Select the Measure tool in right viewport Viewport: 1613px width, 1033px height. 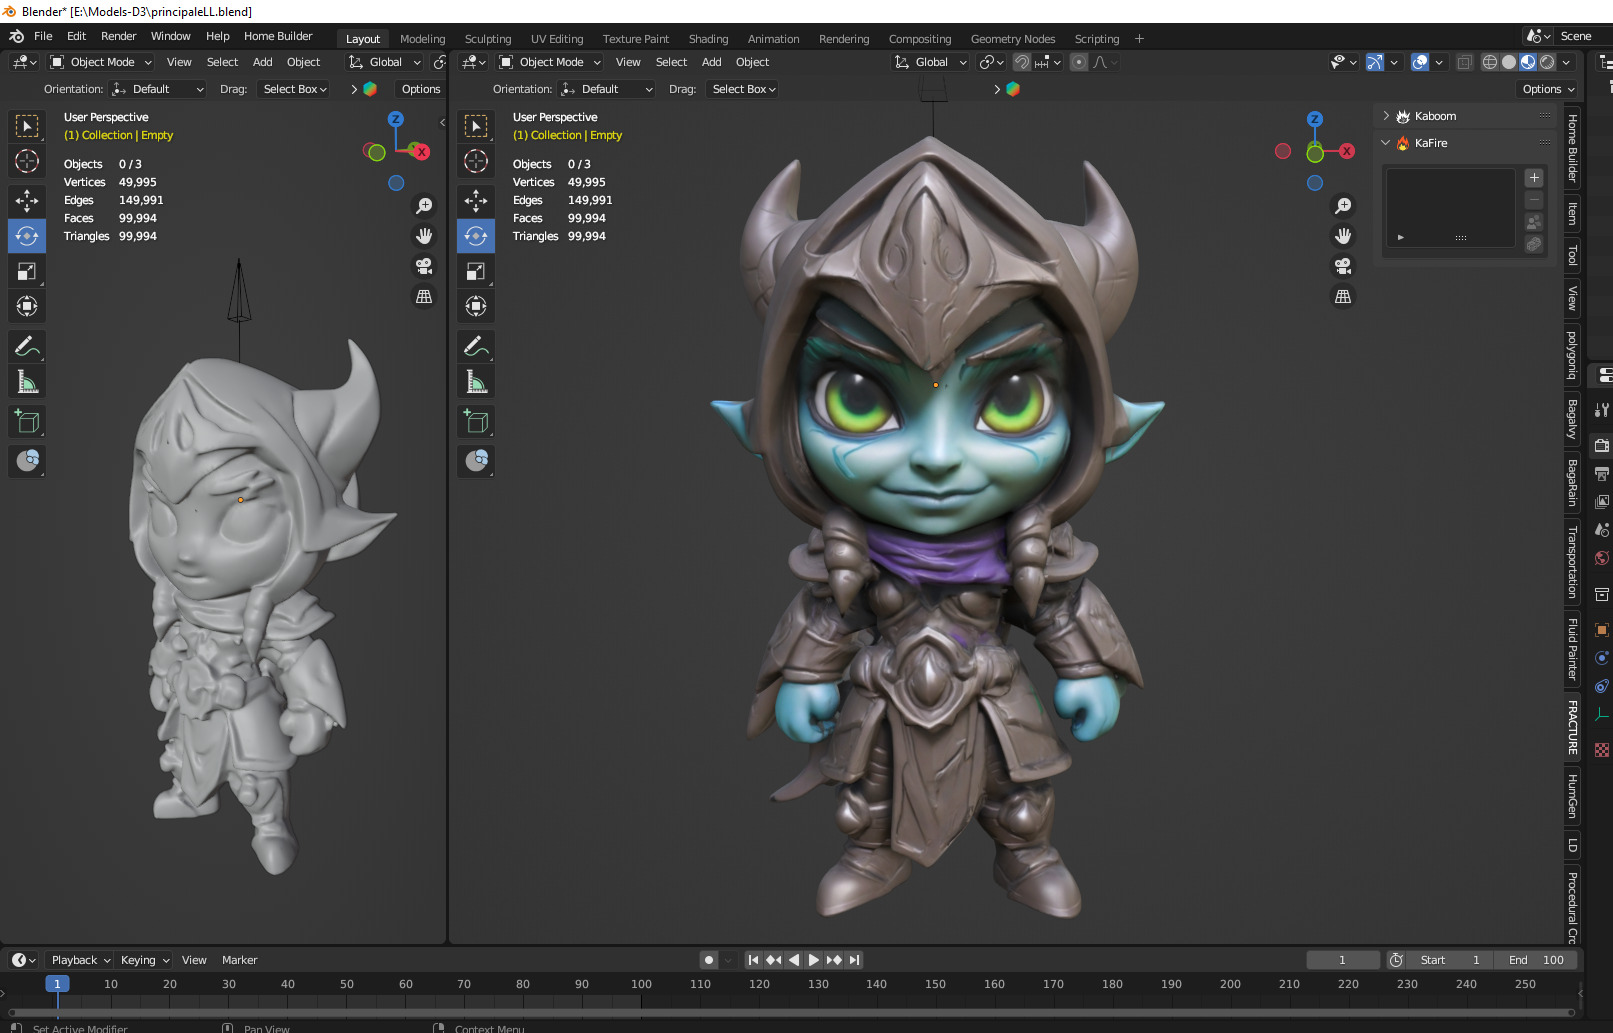point(476,382)
